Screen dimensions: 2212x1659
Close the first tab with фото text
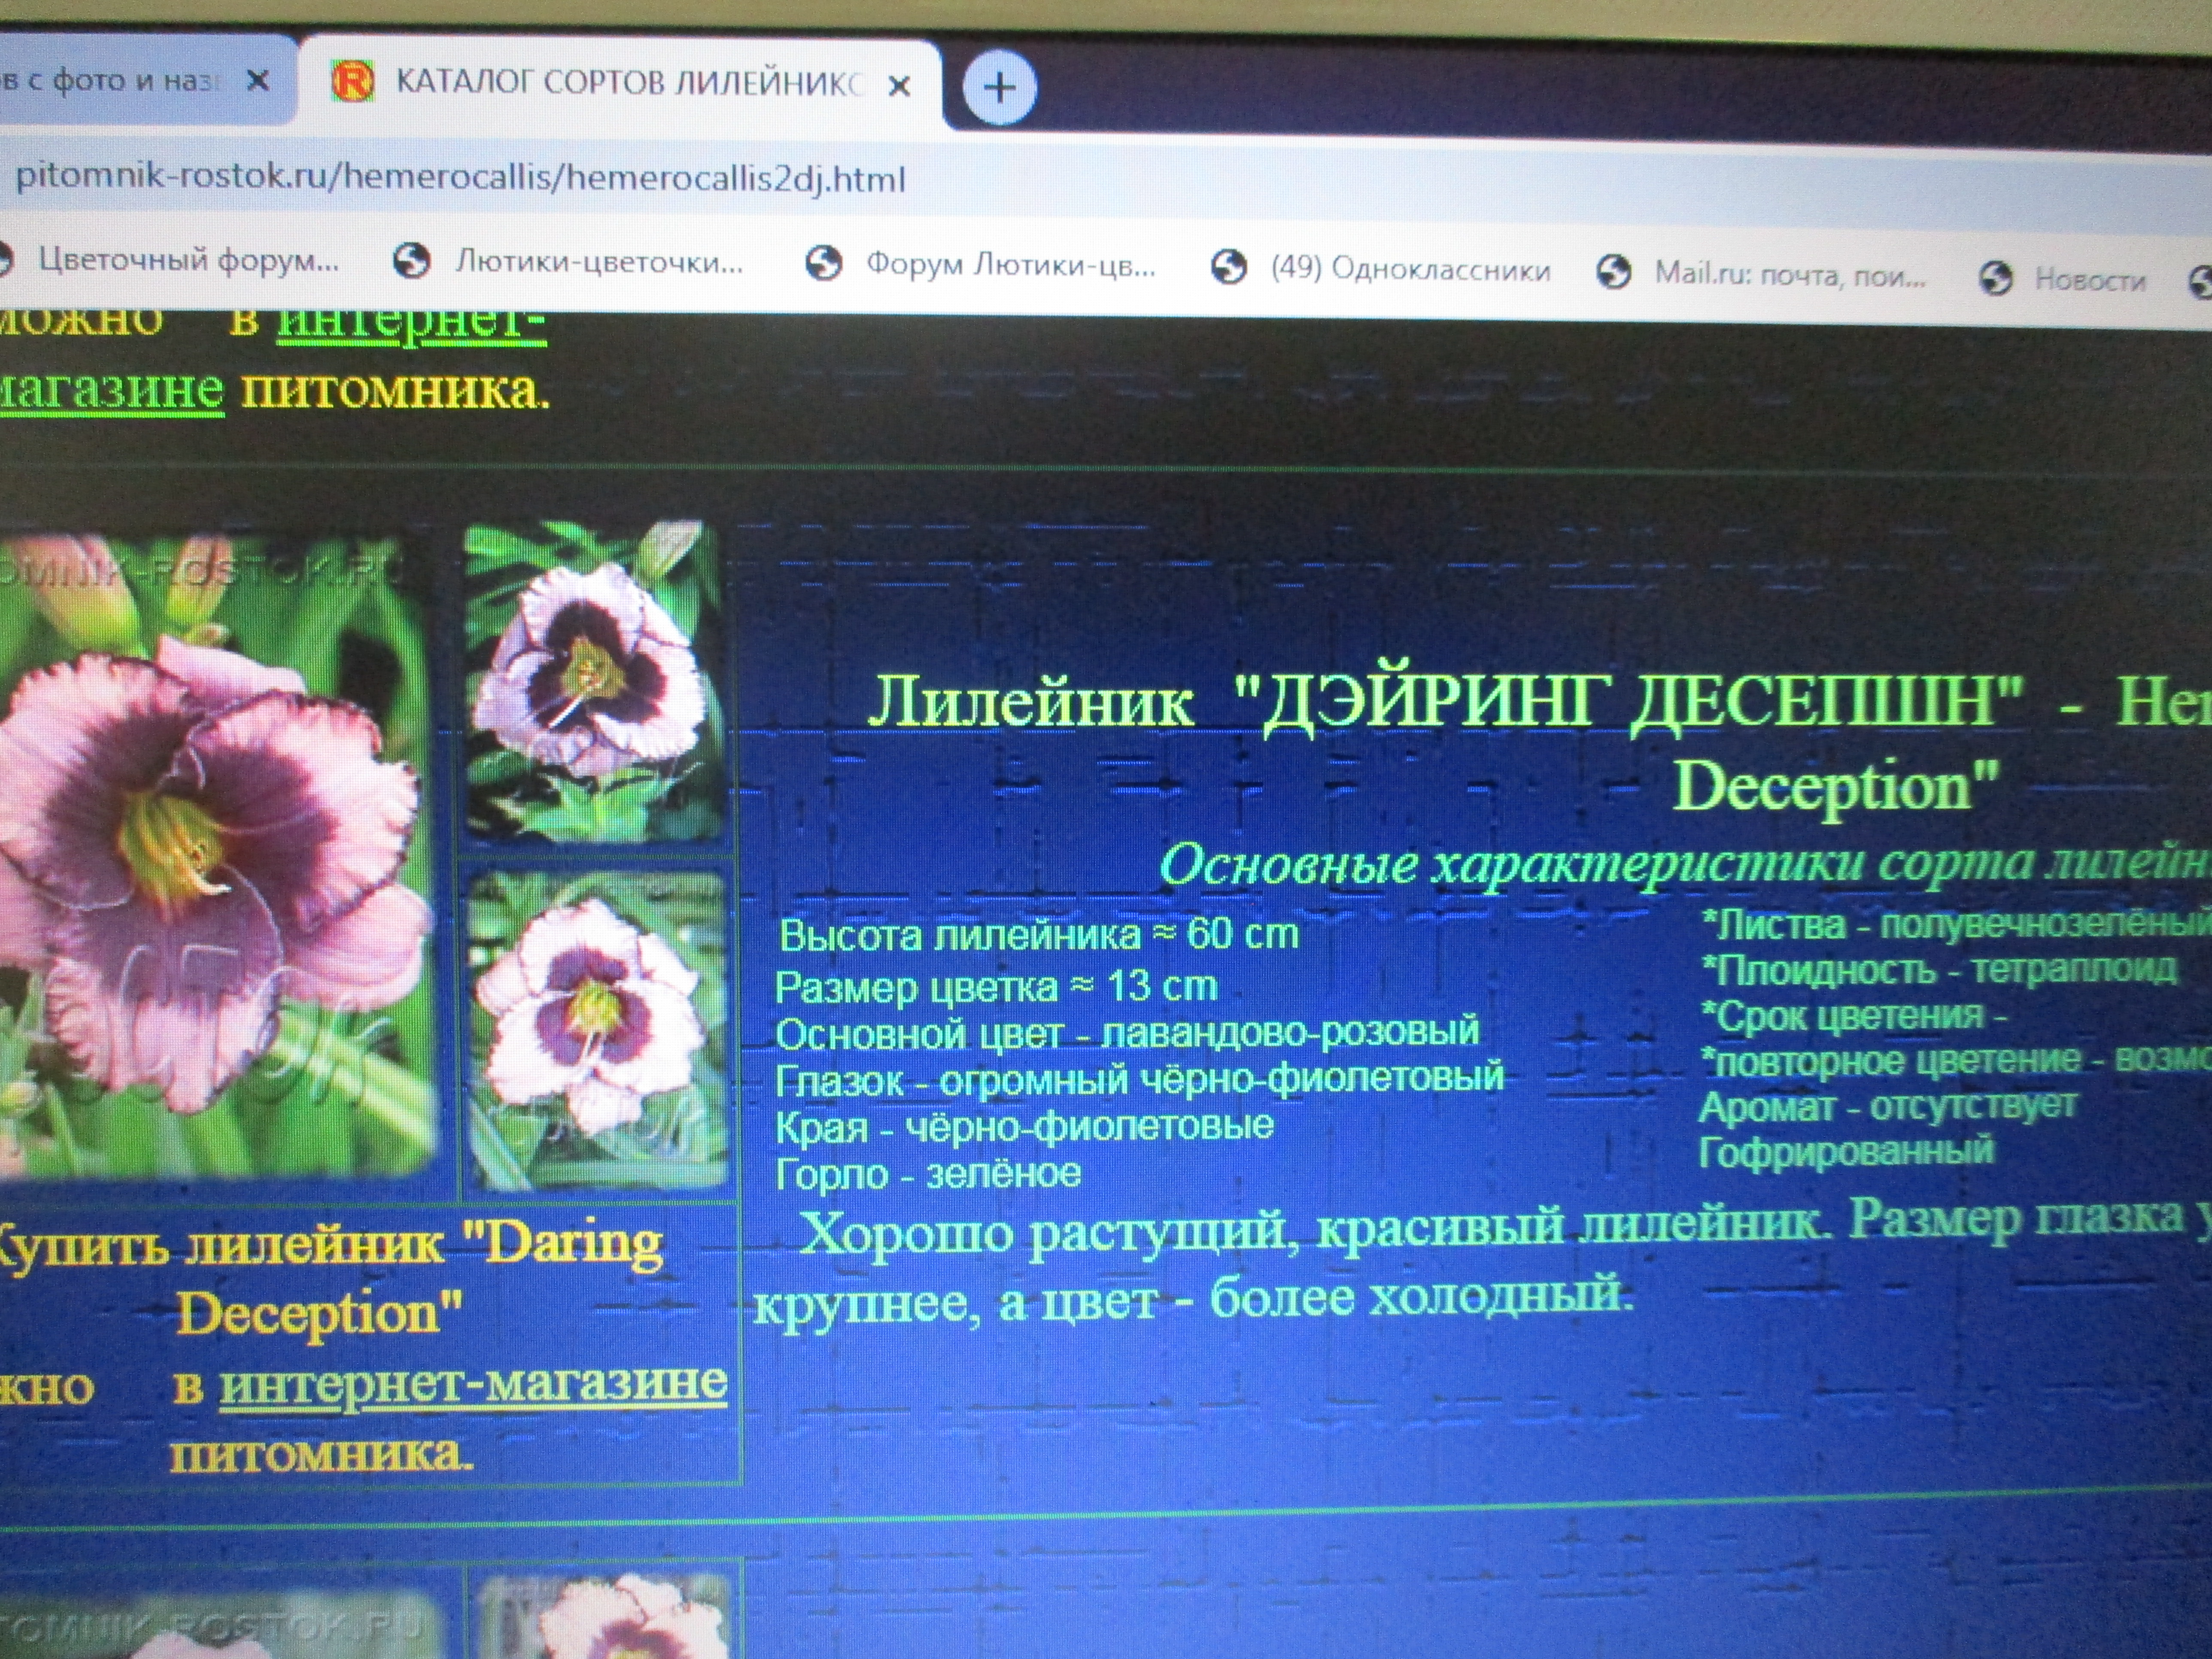258,80
